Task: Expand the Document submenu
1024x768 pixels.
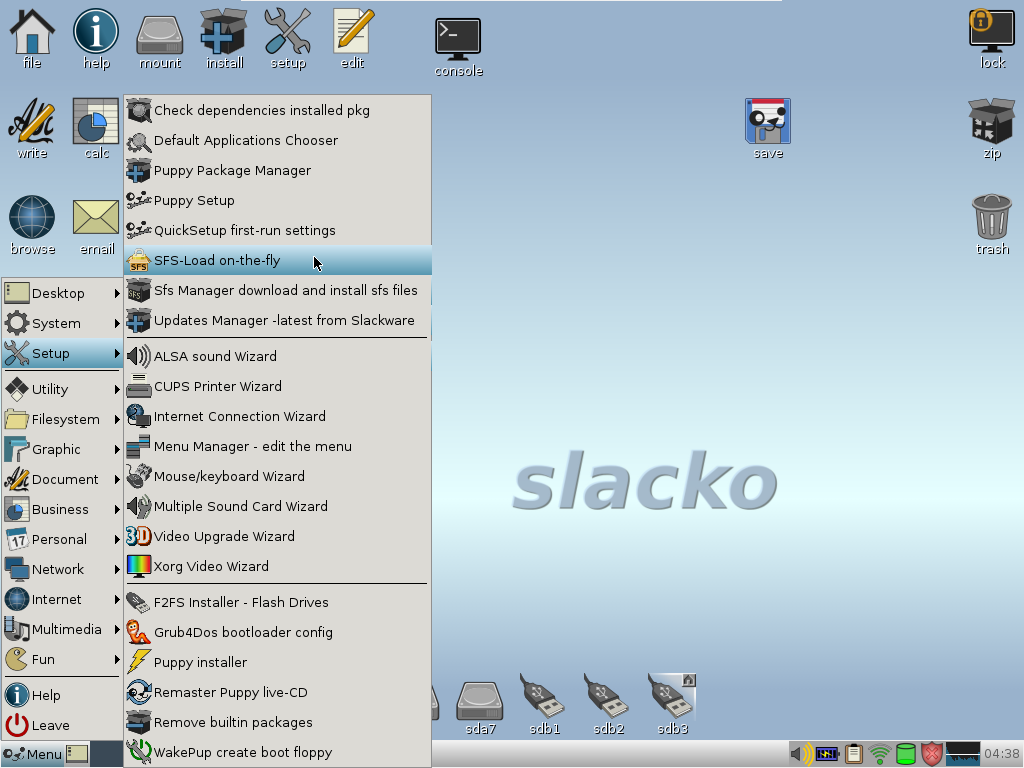Action: (63, 479)
